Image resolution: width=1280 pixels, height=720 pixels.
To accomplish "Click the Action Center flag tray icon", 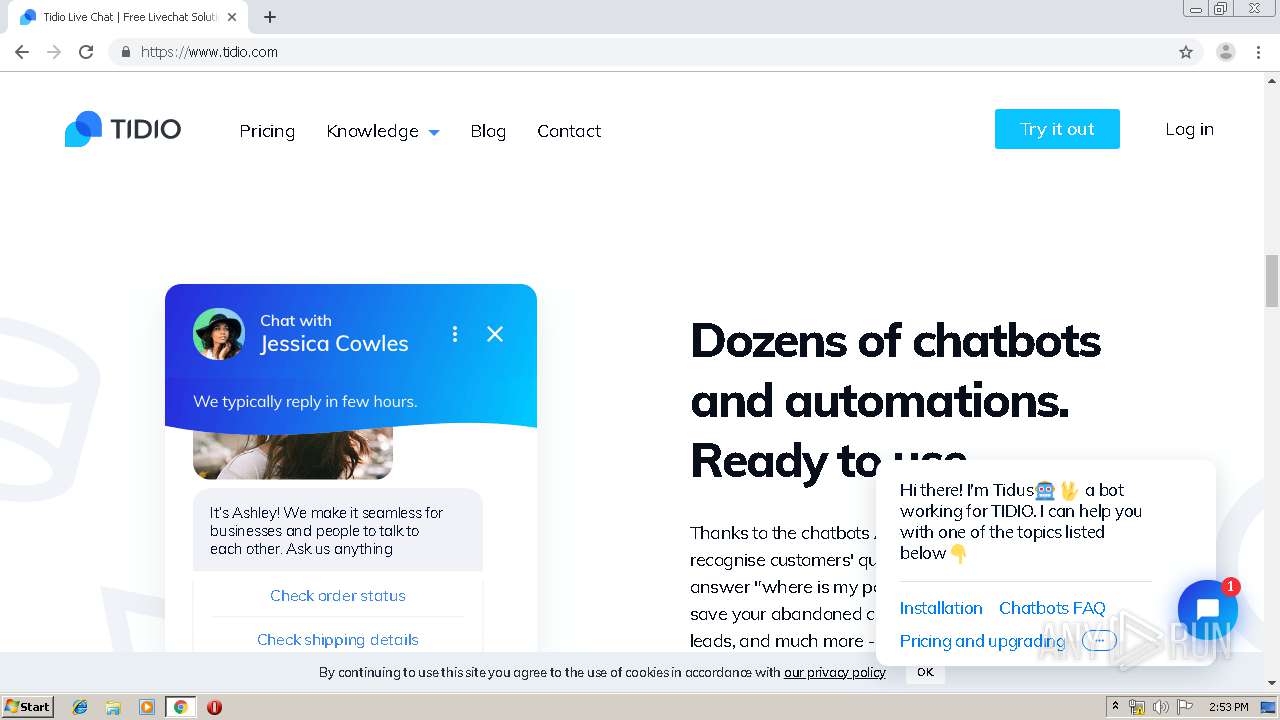I will pyautogui.click(x=1185, y=707).
